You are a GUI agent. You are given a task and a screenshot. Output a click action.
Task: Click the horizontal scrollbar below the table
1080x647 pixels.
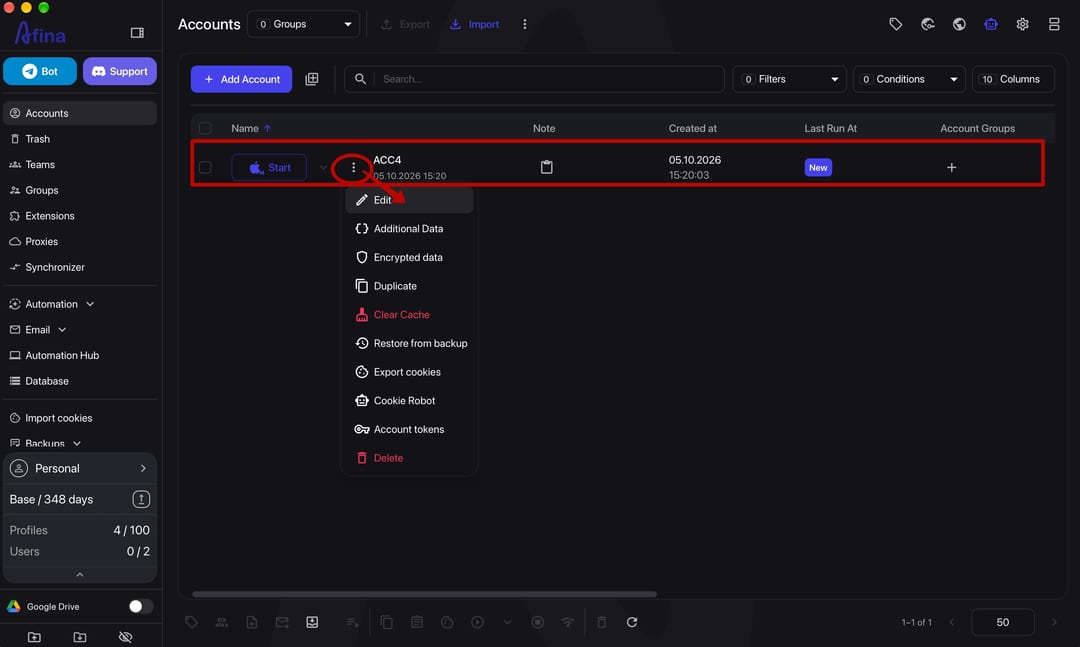click(424, 594)
